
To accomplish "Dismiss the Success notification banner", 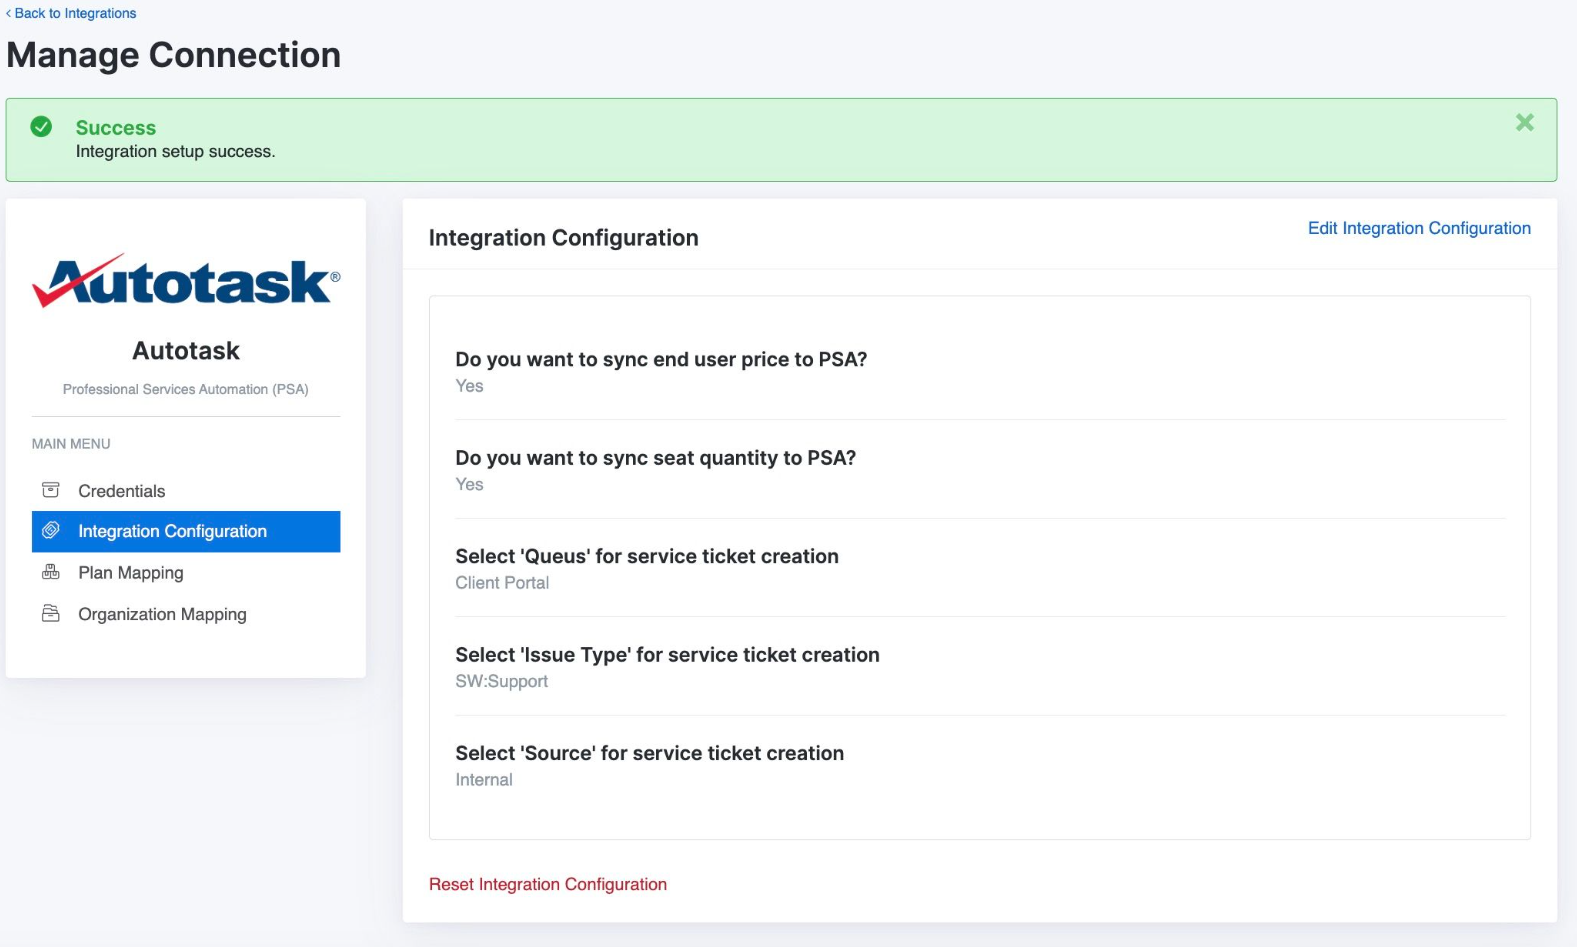I will tap(1524, 122).
